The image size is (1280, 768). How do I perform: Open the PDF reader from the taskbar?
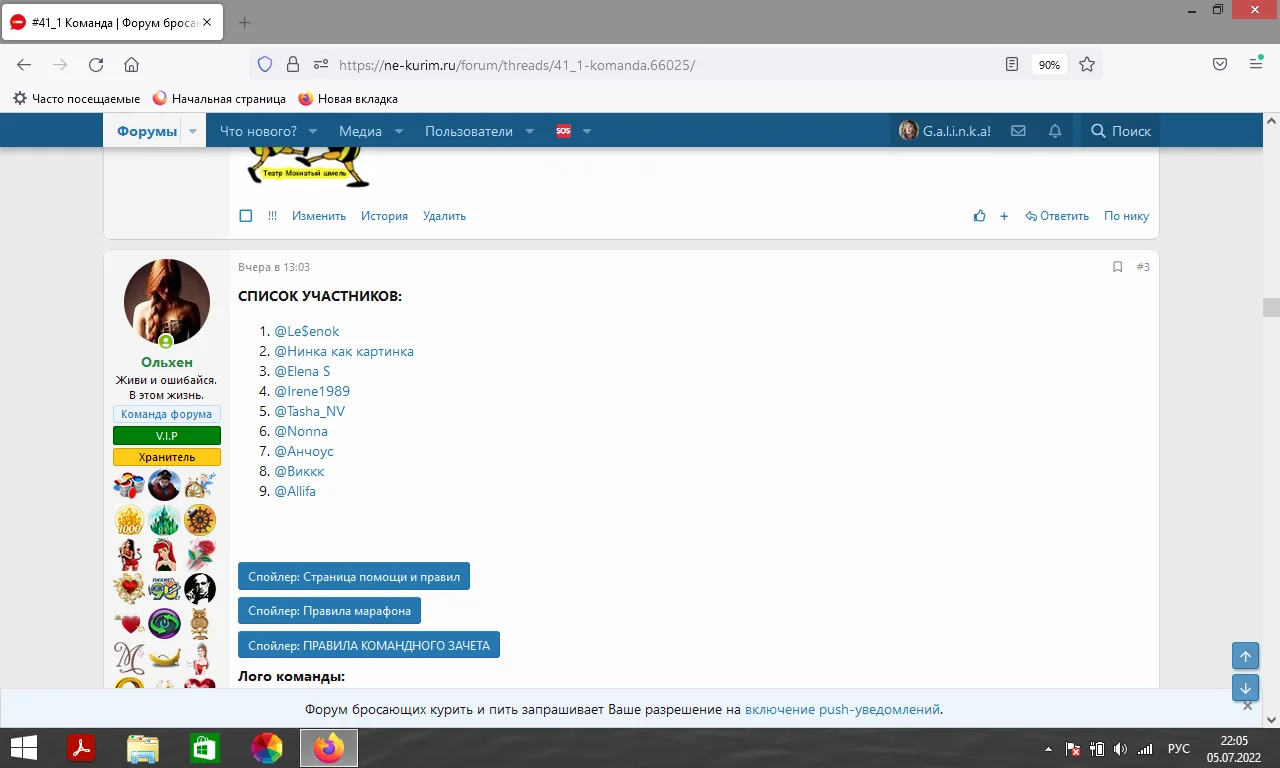[80, 748]
